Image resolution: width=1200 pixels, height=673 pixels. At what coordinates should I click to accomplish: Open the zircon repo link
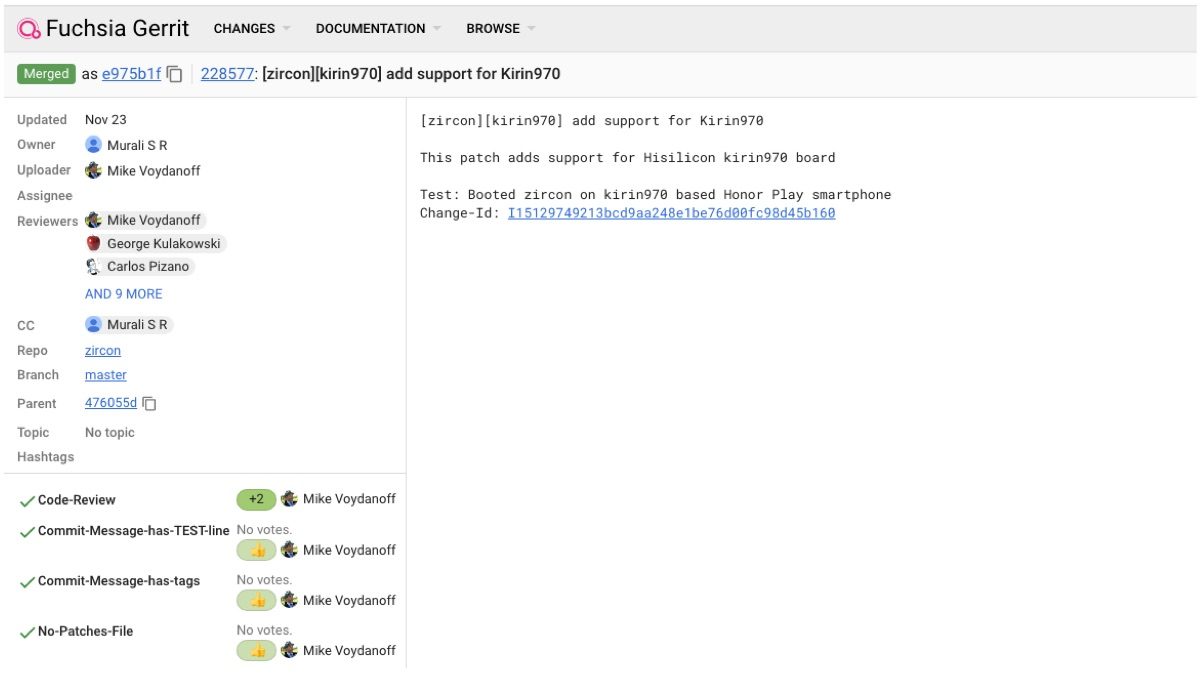pyautogui.click(x=103, y=351)
